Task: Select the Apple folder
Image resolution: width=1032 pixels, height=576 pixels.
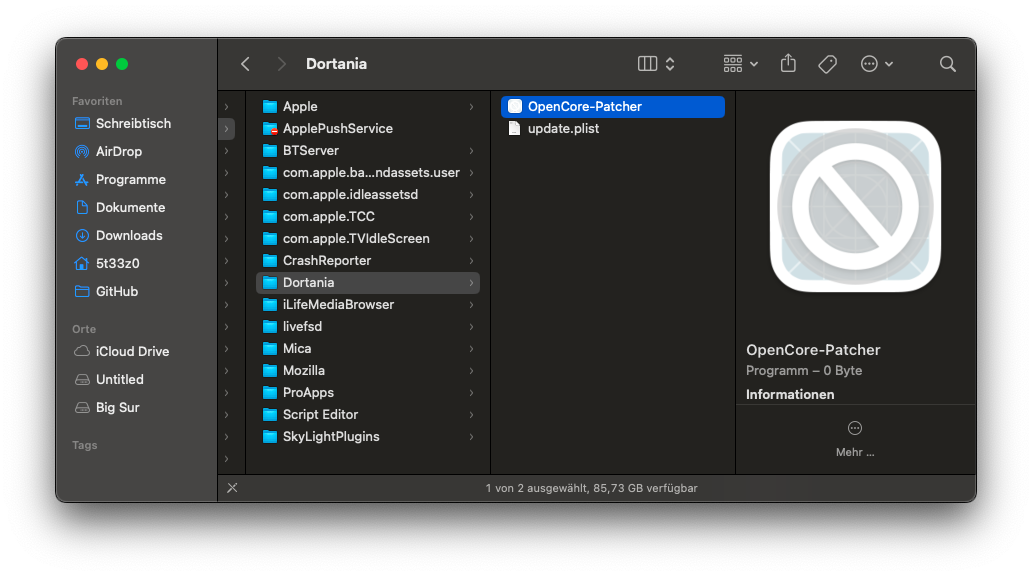Action: (367, 107)
